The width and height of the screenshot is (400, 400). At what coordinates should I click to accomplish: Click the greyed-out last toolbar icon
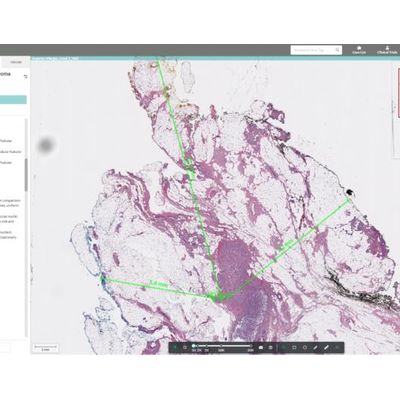coord(337,347)
